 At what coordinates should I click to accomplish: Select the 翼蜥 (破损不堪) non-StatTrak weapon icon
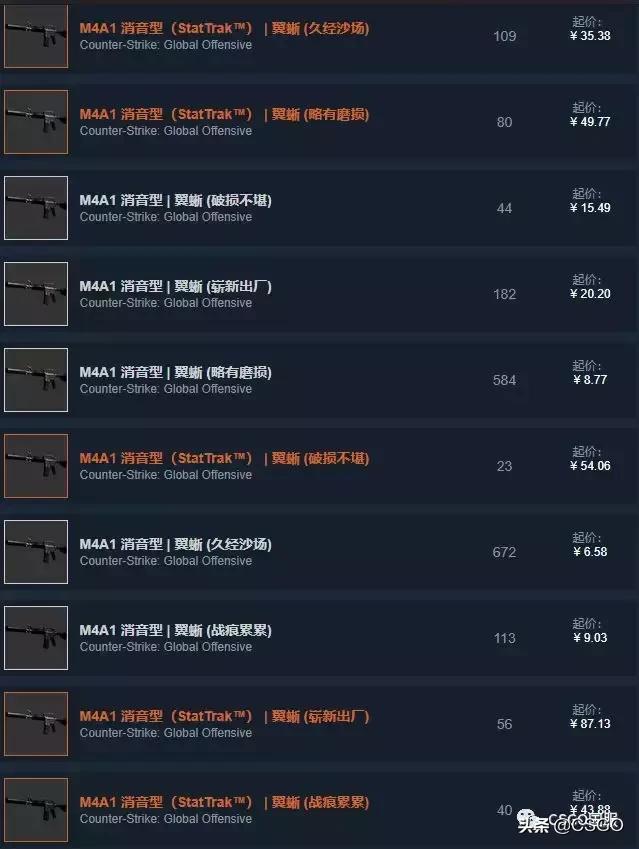[x=36, y=208]
